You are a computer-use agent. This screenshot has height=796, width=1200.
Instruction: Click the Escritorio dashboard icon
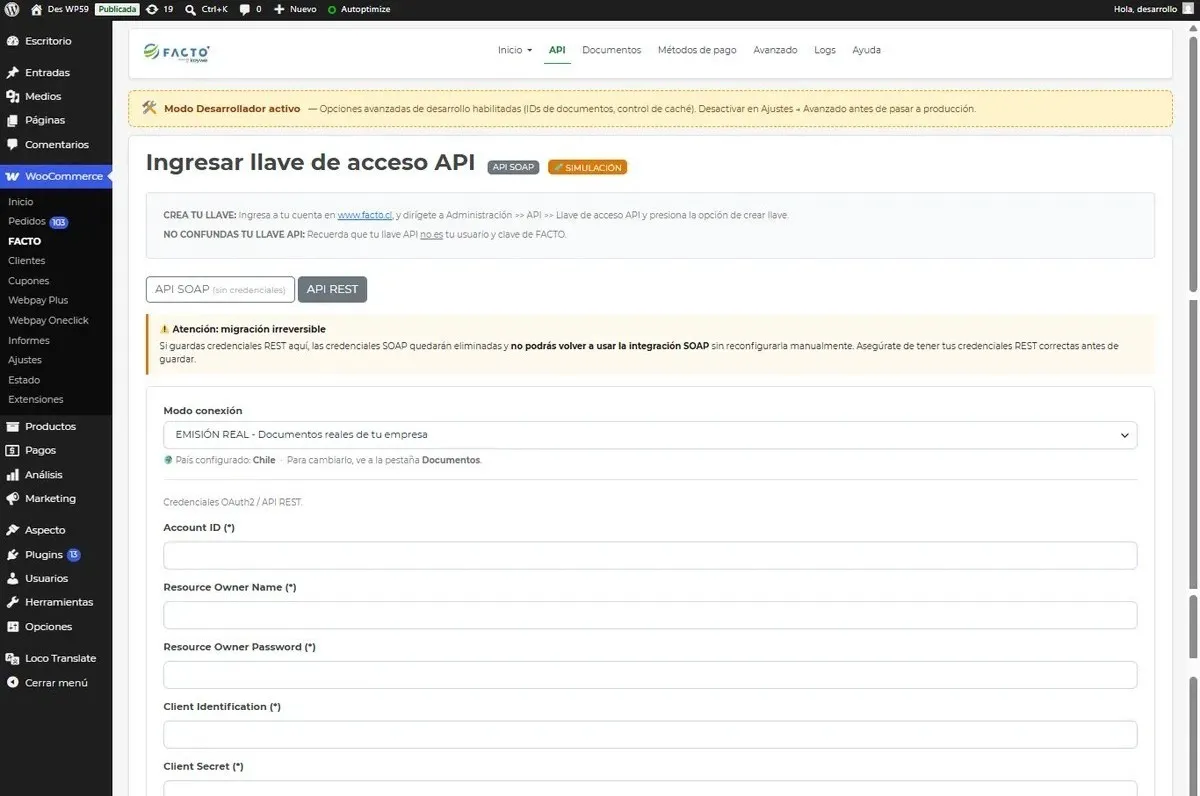coord(13,41)
